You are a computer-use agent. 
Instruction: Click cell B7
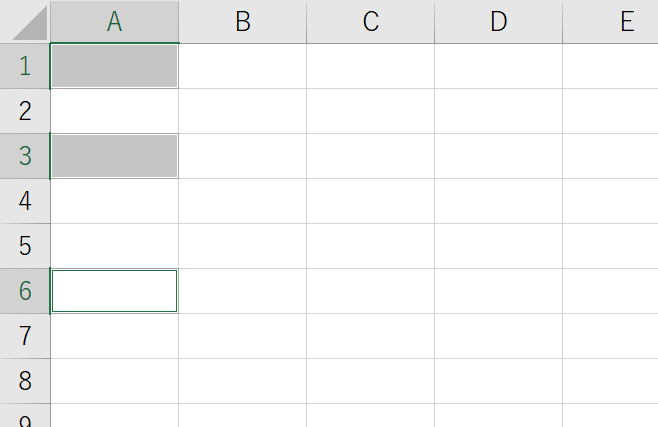point(243,336)
